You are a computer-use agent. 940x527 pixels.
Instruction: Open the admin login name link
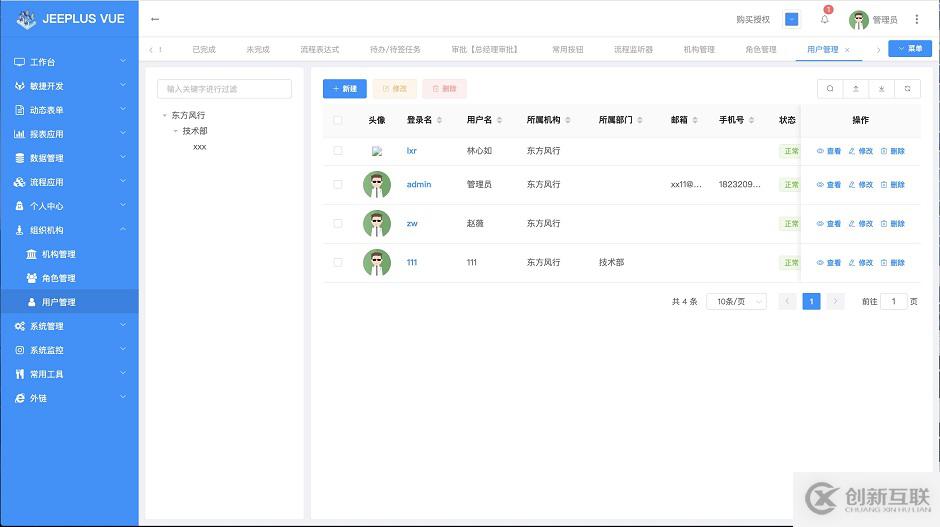point(418,185)
